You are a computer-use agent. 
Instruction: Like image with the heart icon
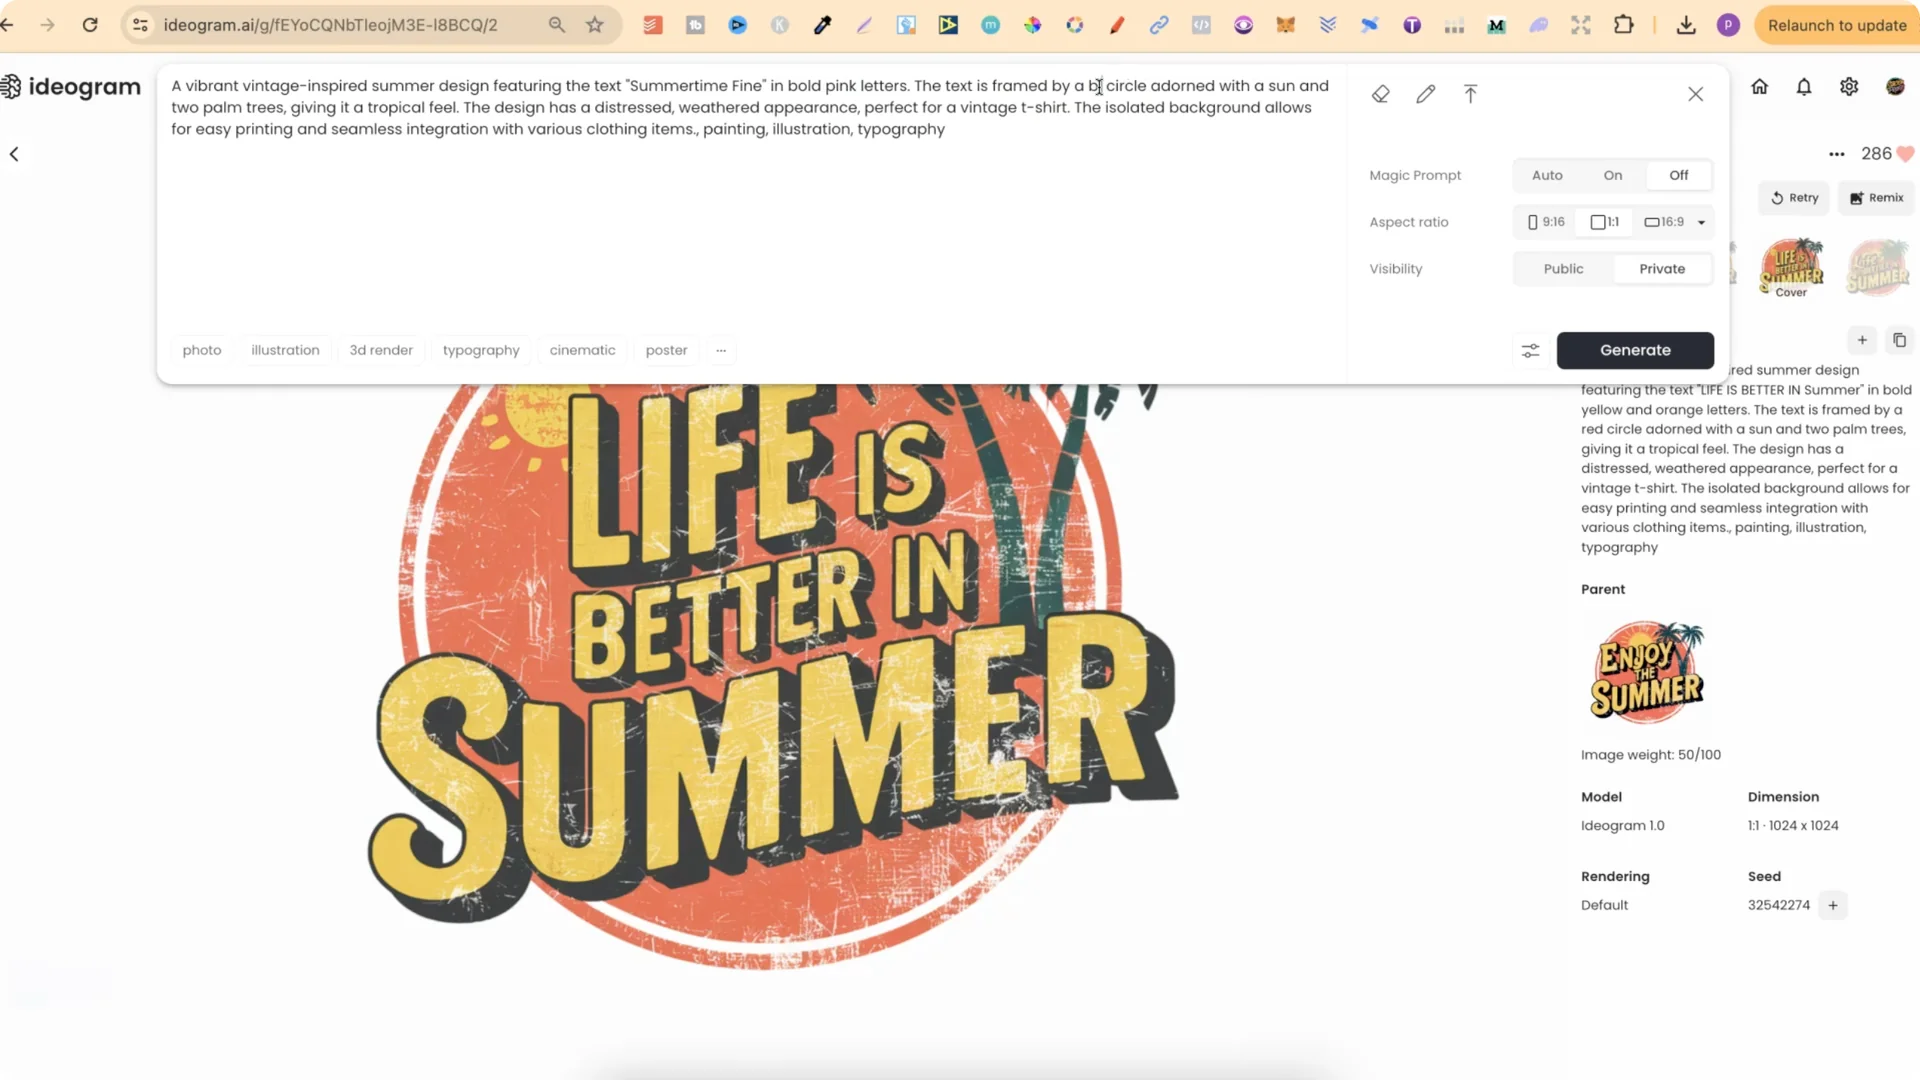1906,154
